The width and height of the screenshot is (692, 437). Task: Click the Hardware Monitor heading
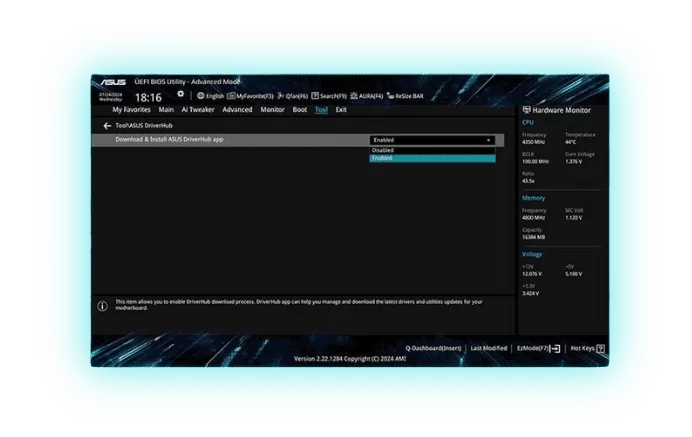(561, 110)
